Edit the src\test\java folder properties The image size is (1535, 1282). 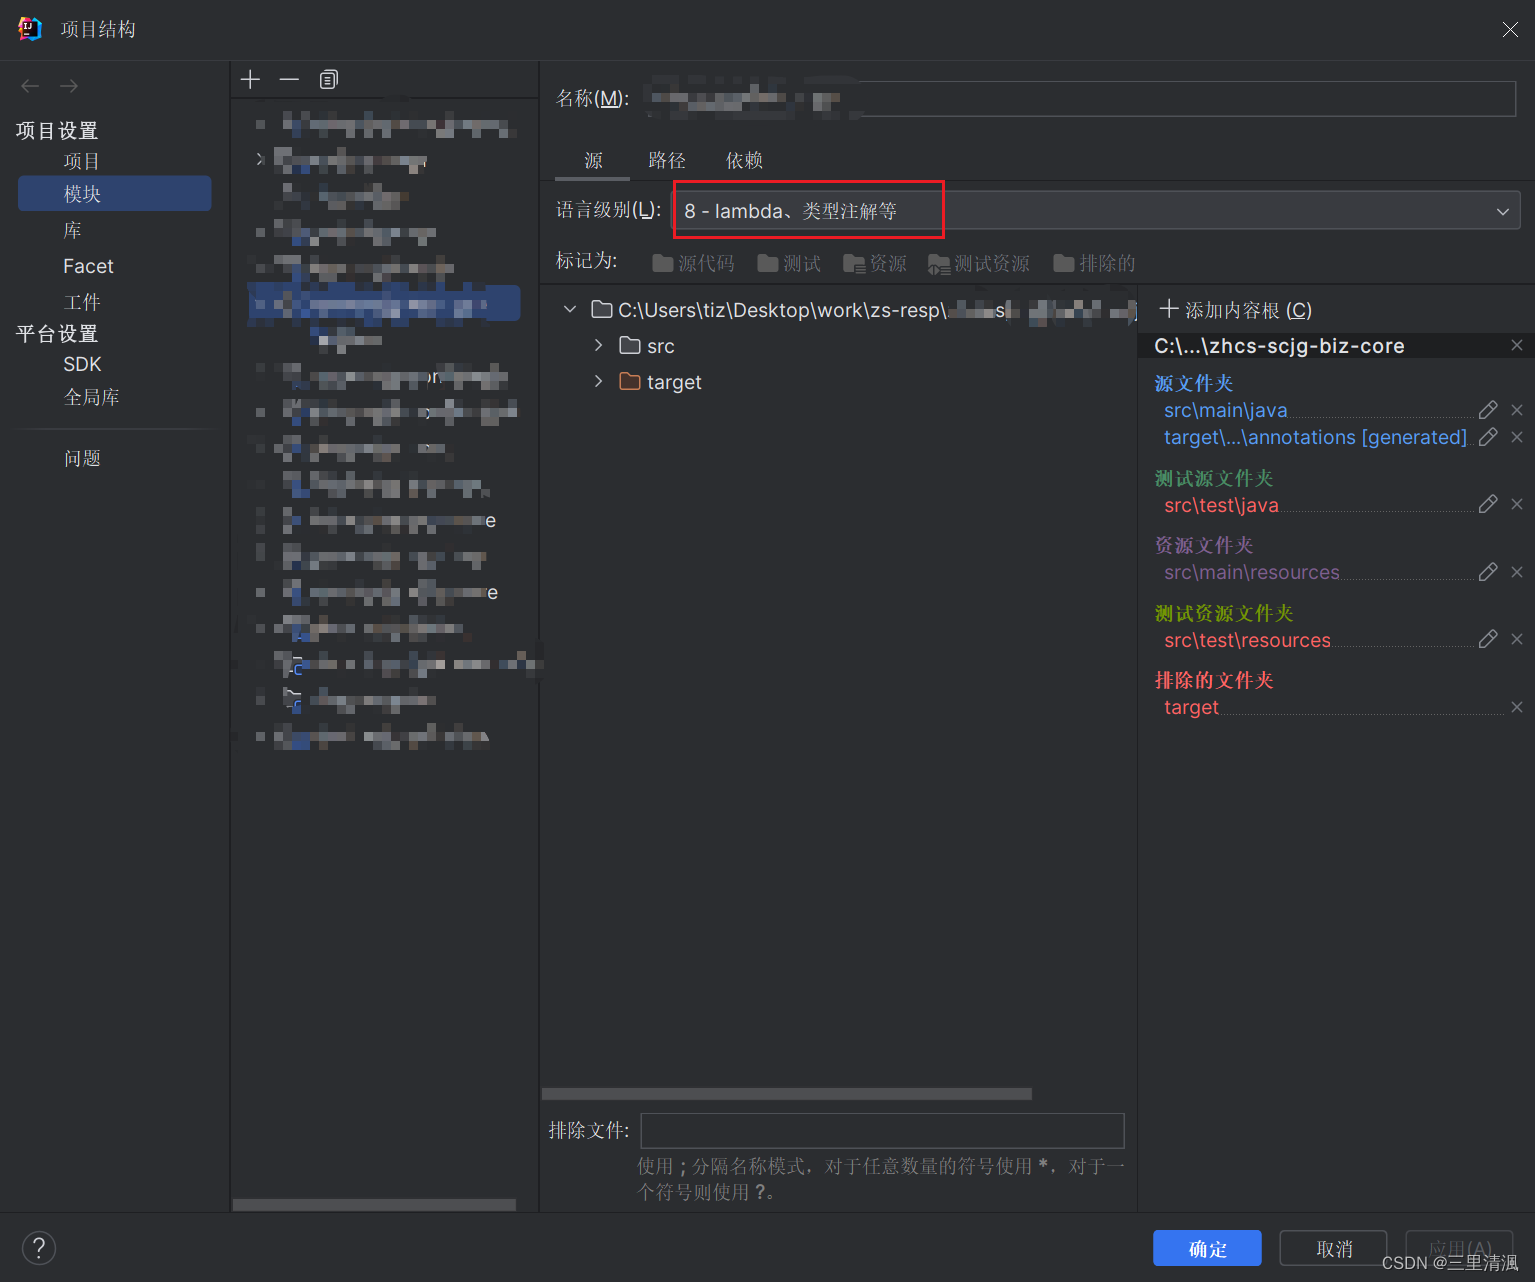1488,504
